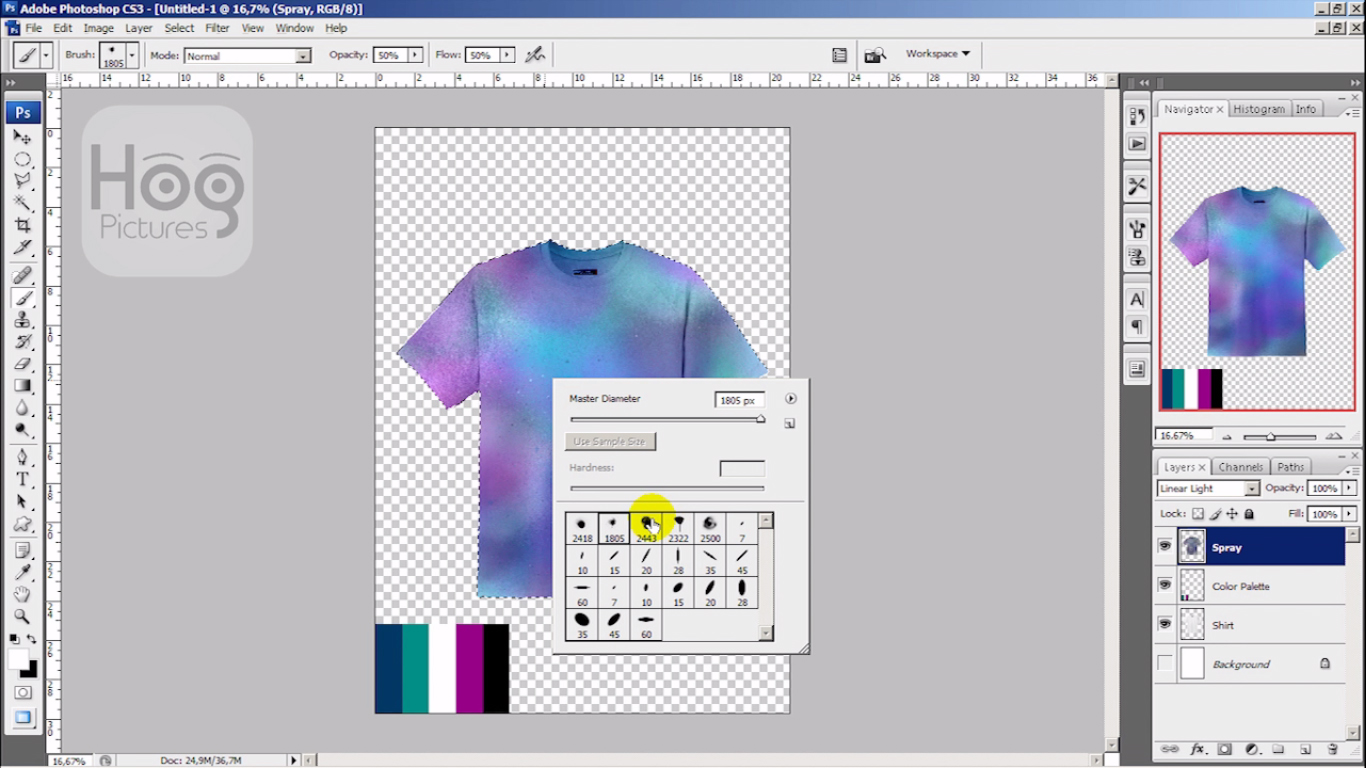Open the layer Fill arrow
Image resolution: width=1366 pixels, height=768 pixels.
(x=1349, y=514)
